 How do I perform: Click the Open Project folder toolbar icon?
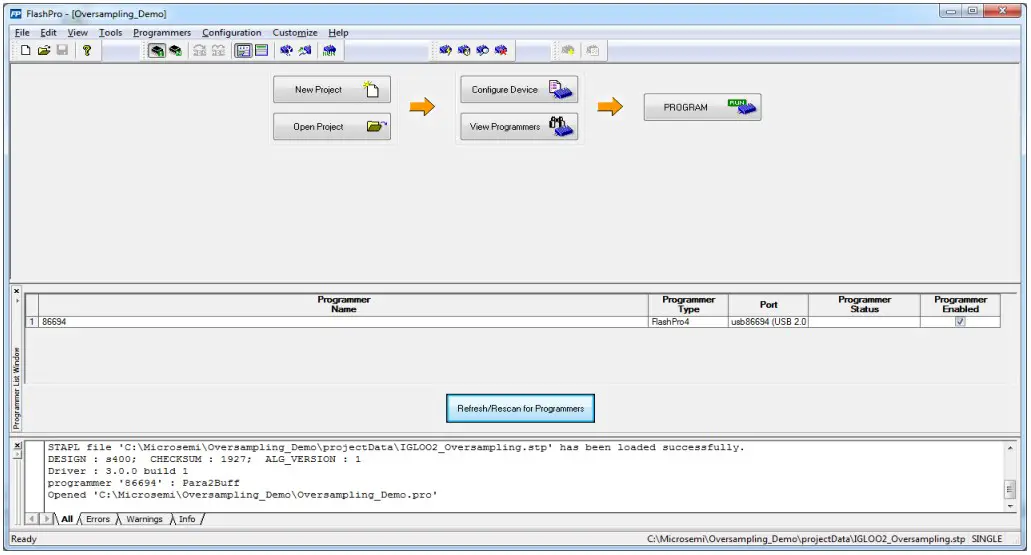point(44,50)
